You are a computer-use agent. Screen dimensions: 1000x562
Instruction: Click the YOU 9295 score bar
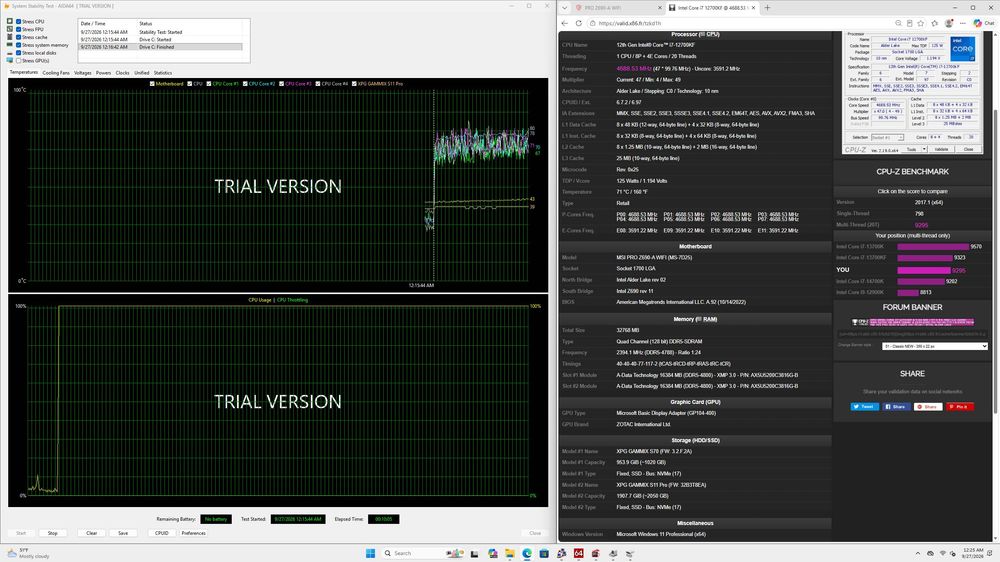[924, 270]
